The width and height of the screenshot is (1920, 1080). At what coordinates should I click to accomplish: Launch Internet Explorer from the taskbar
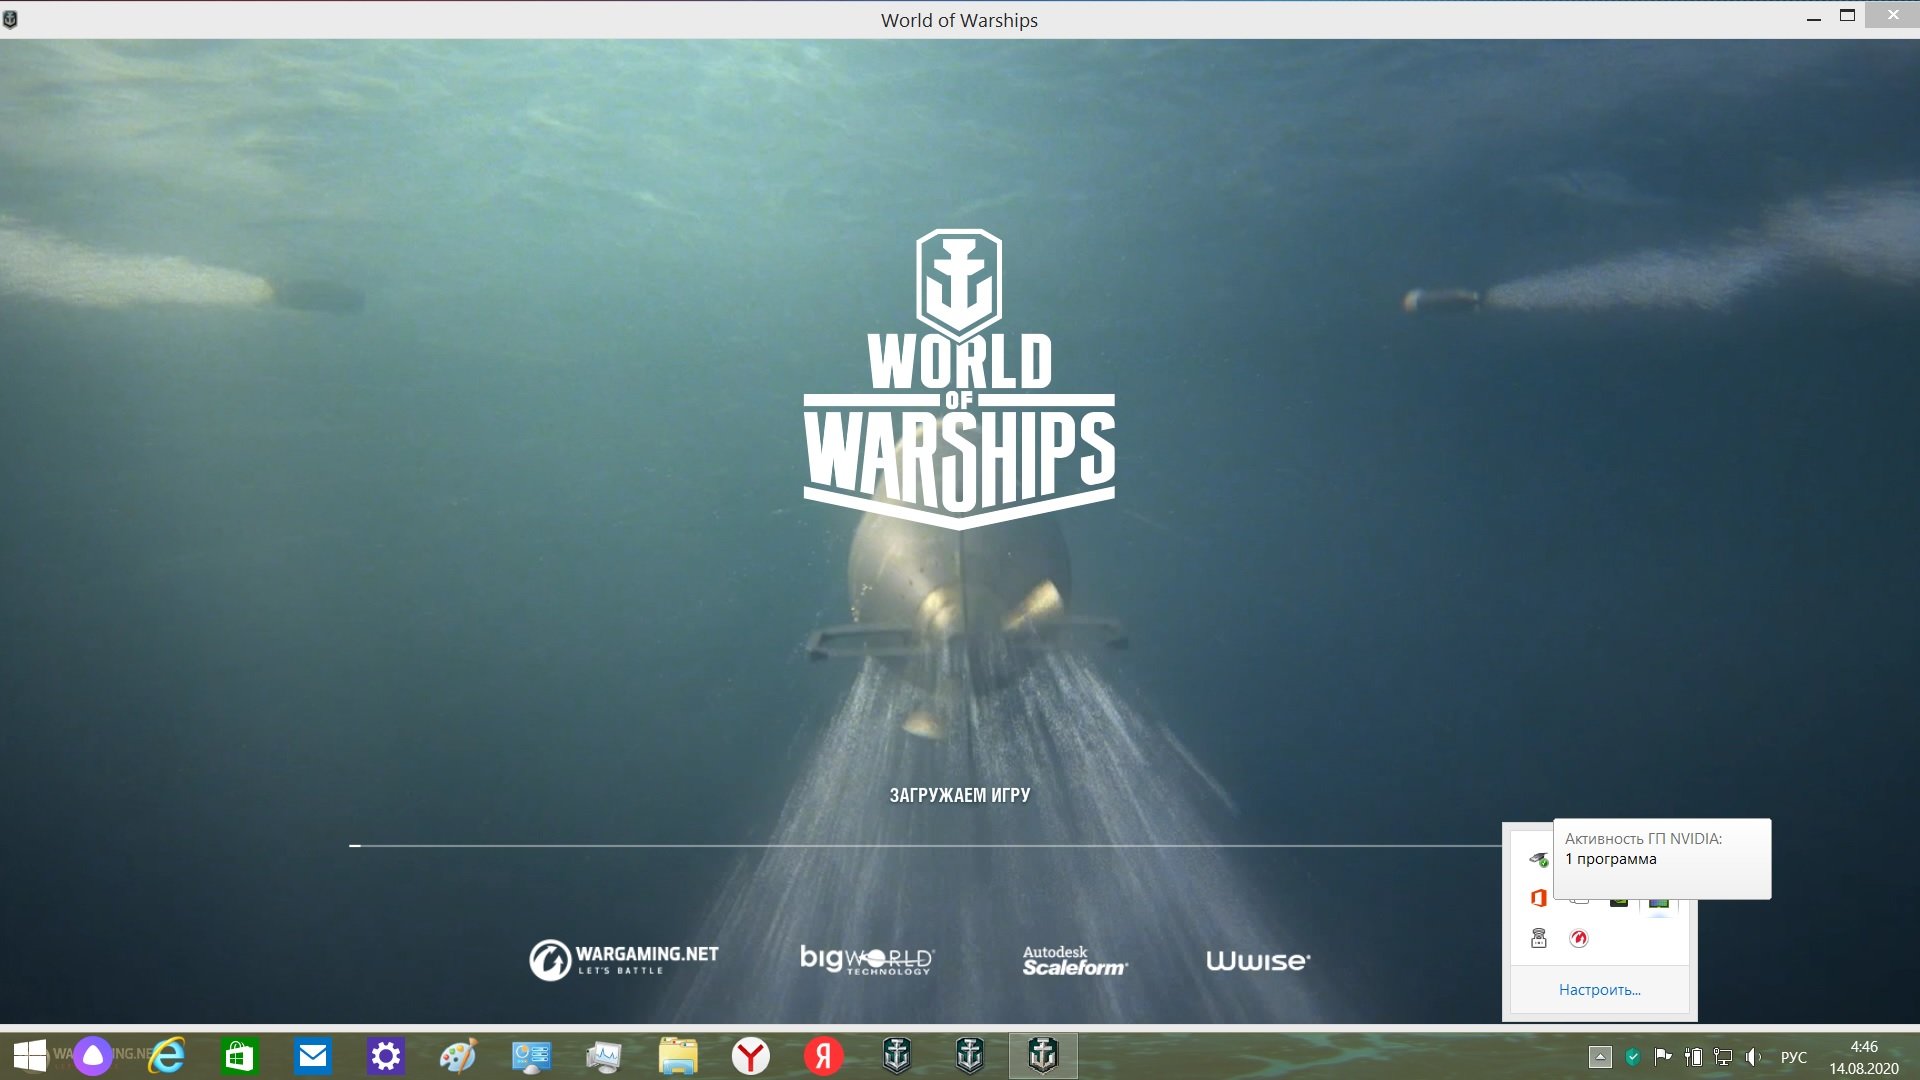point(167,1056)
